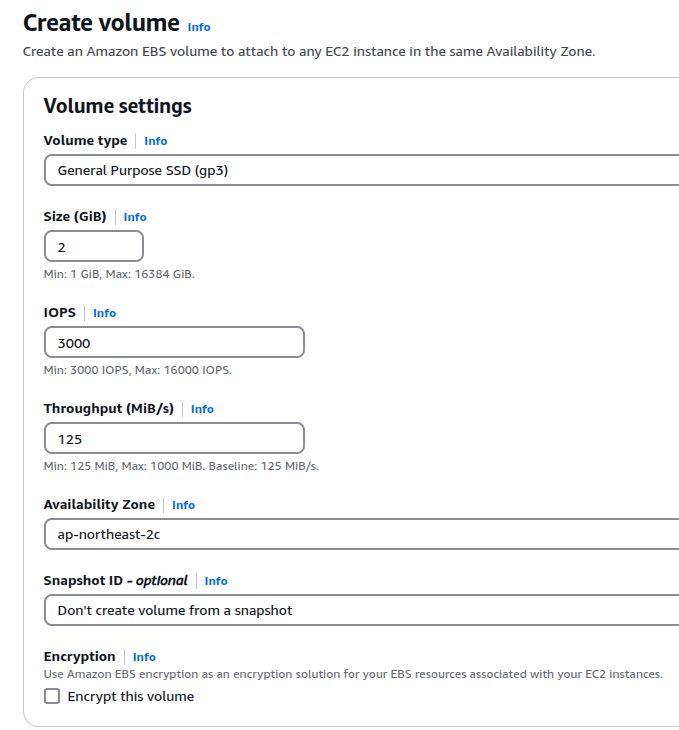Click Info link beside Size (GiB)
Viewport: 679px width, 730px height.
(x=135, y=217)
